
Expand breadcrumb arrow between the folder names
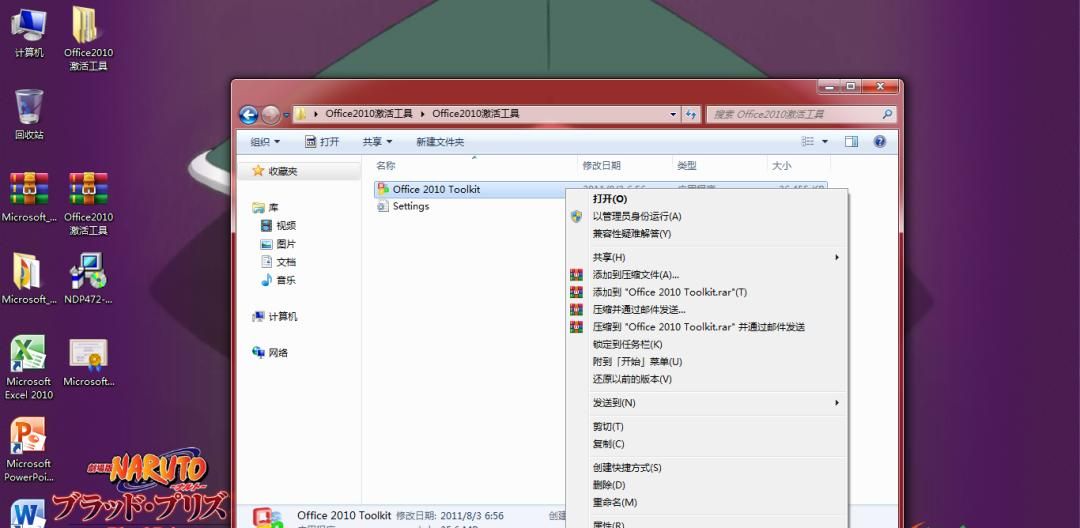pos(423,114)
